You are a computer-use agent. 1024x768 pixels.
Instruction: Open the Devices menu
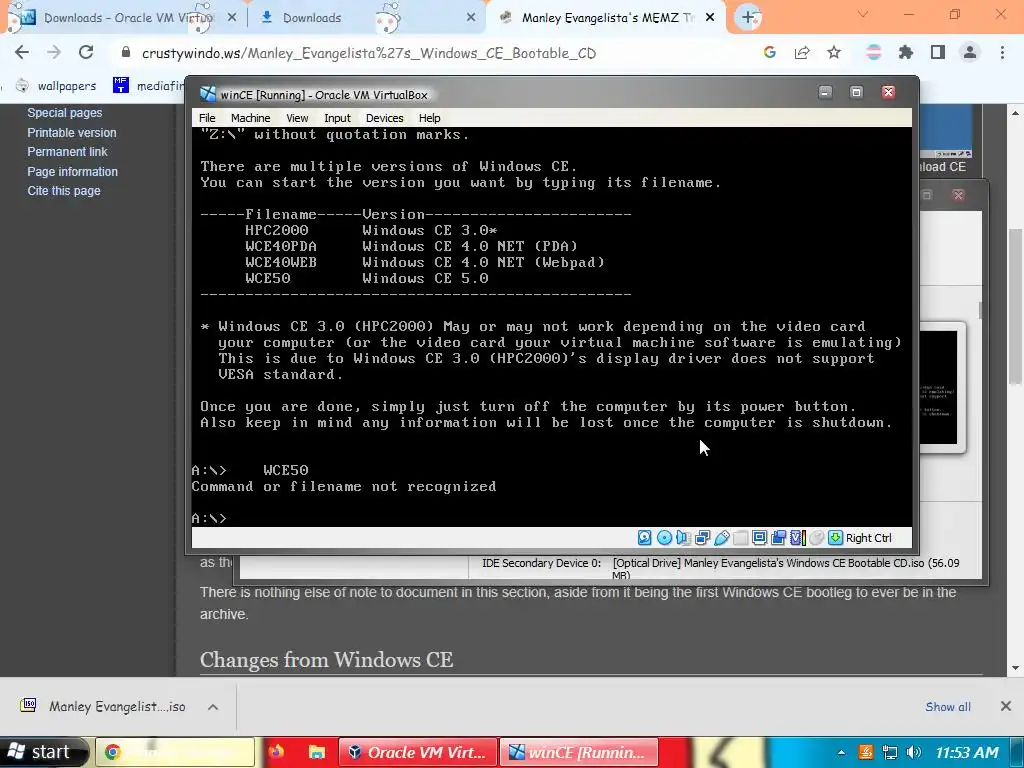coord(385,118)
